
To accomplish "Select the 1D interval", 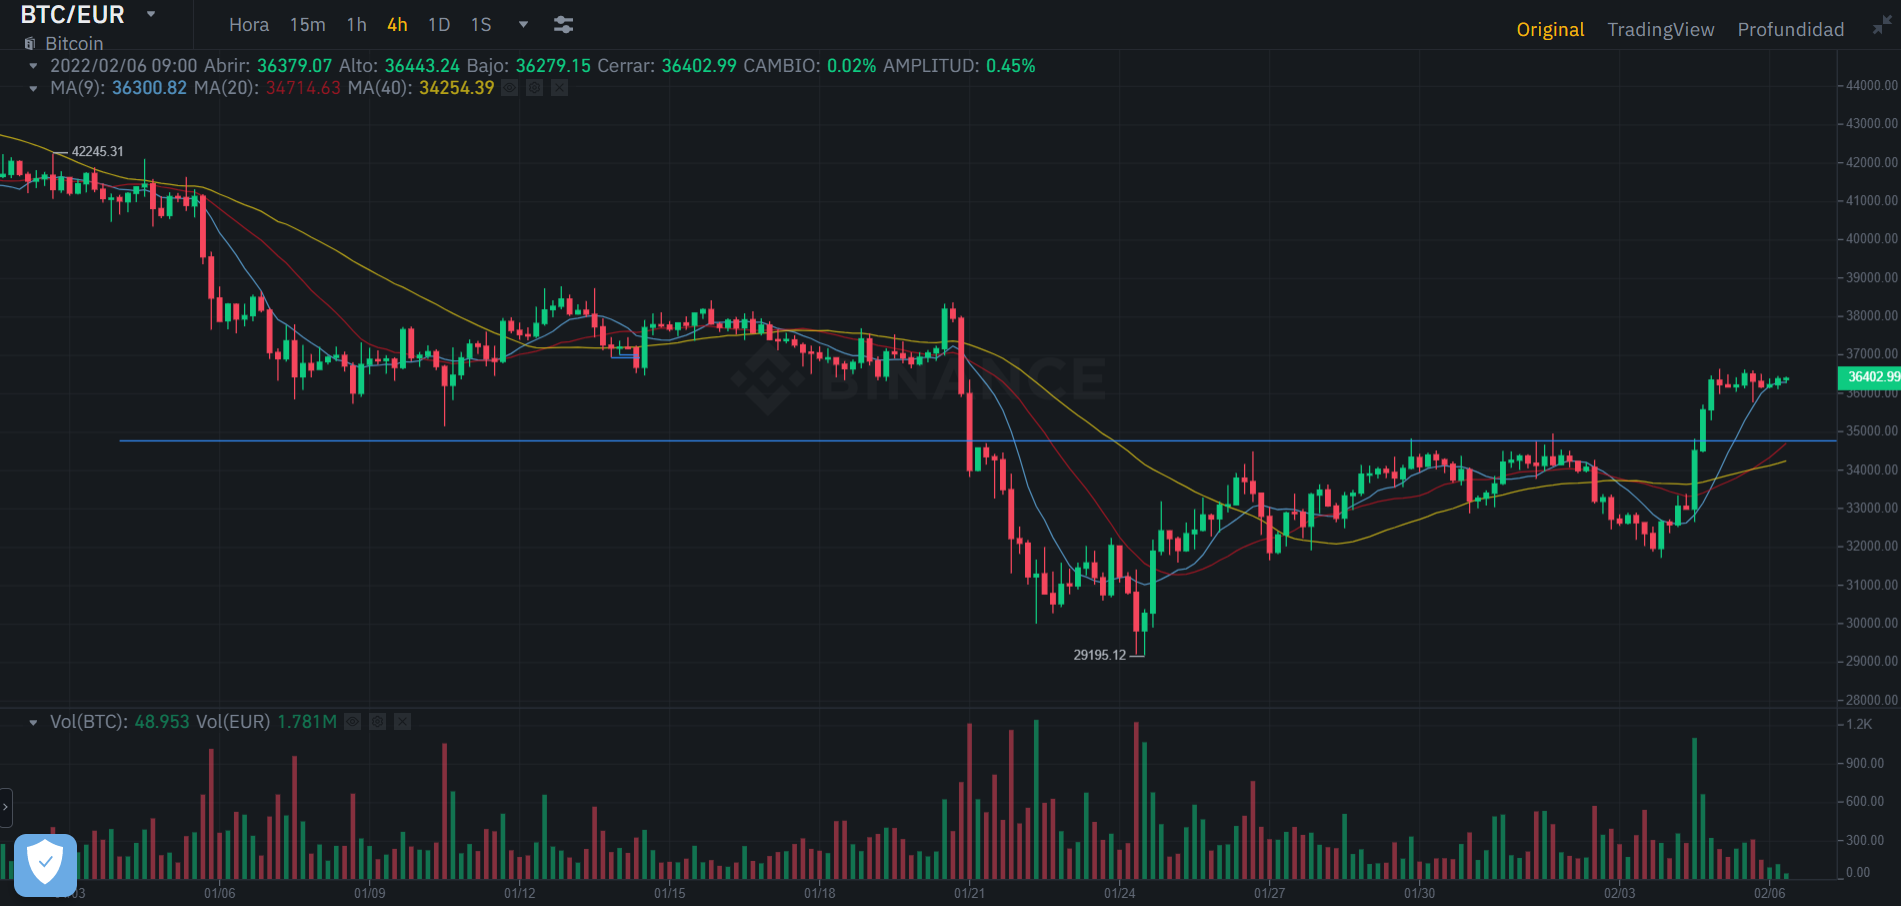I will point(439,25).
